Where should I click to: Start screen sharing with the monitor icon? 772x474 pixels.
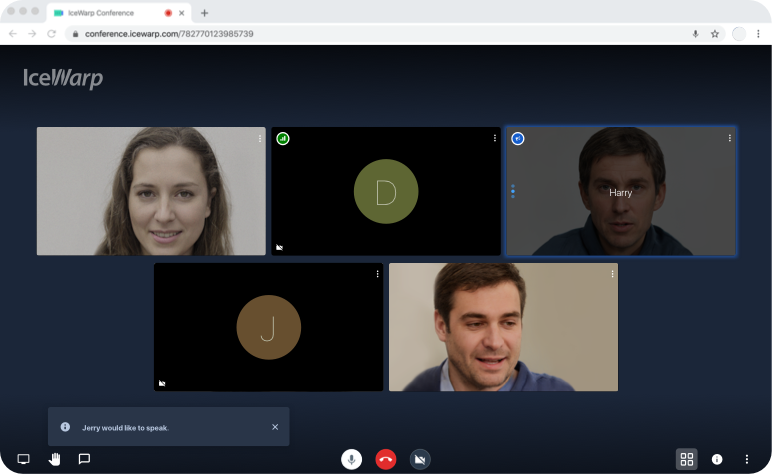click(24, 459)
